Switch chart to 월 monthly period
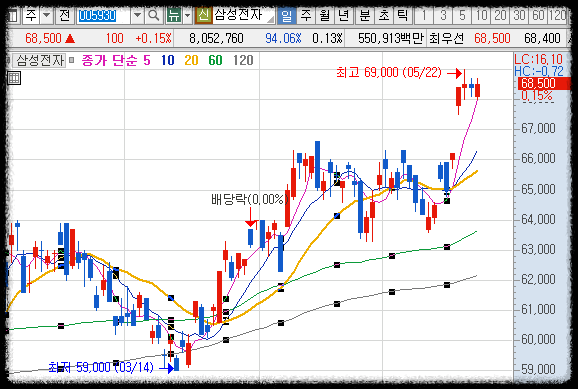 pos(325,16)
